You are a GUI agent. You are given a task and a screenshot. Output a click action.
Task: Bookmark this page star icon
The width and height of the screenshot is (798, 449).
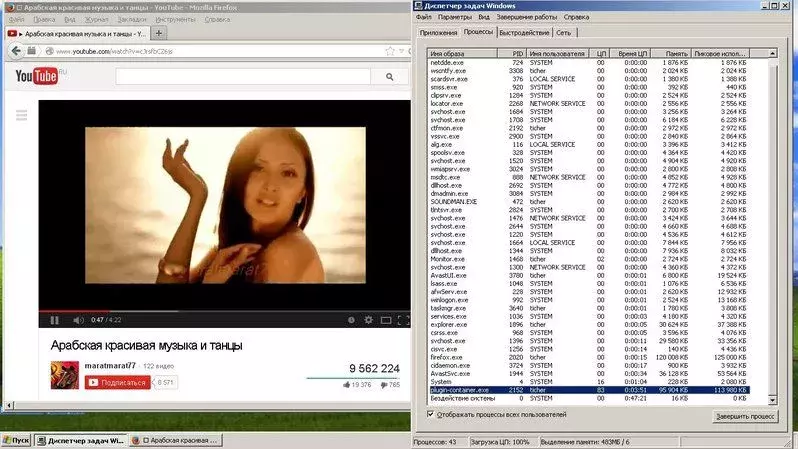[390, 51]
